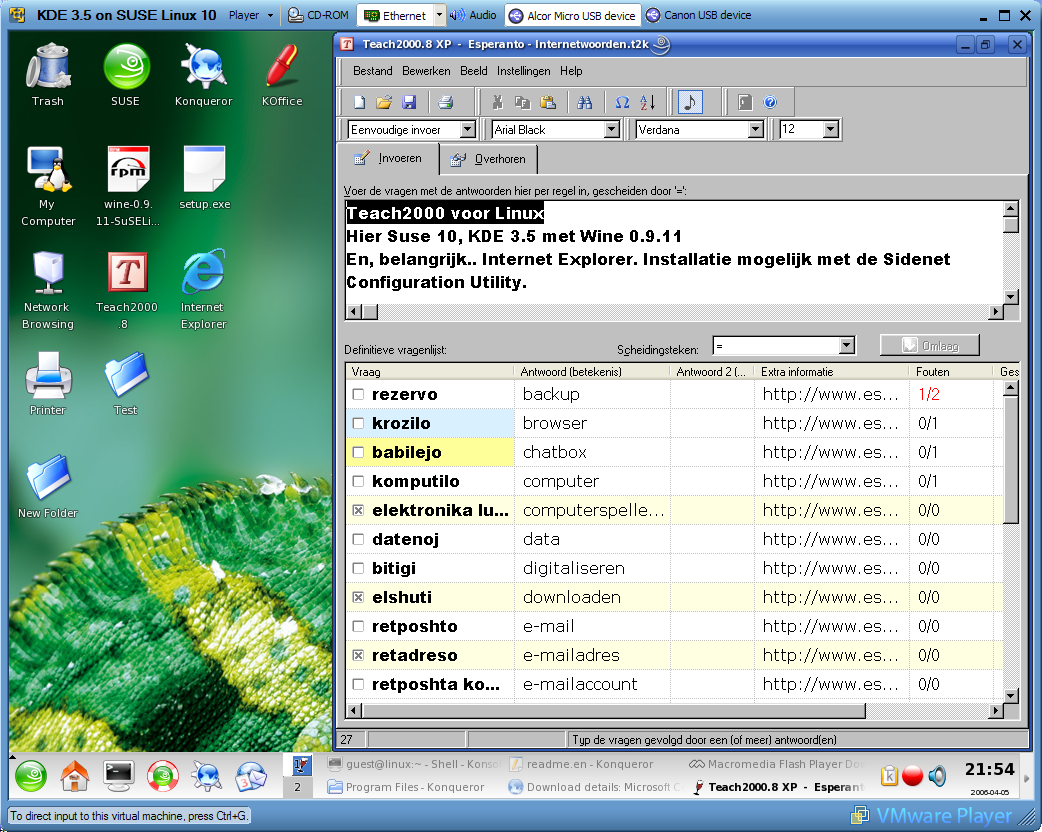Expand the Arial Black font dropdown
This screenshot has height=832, width=1042.
(x=612, y=130)
